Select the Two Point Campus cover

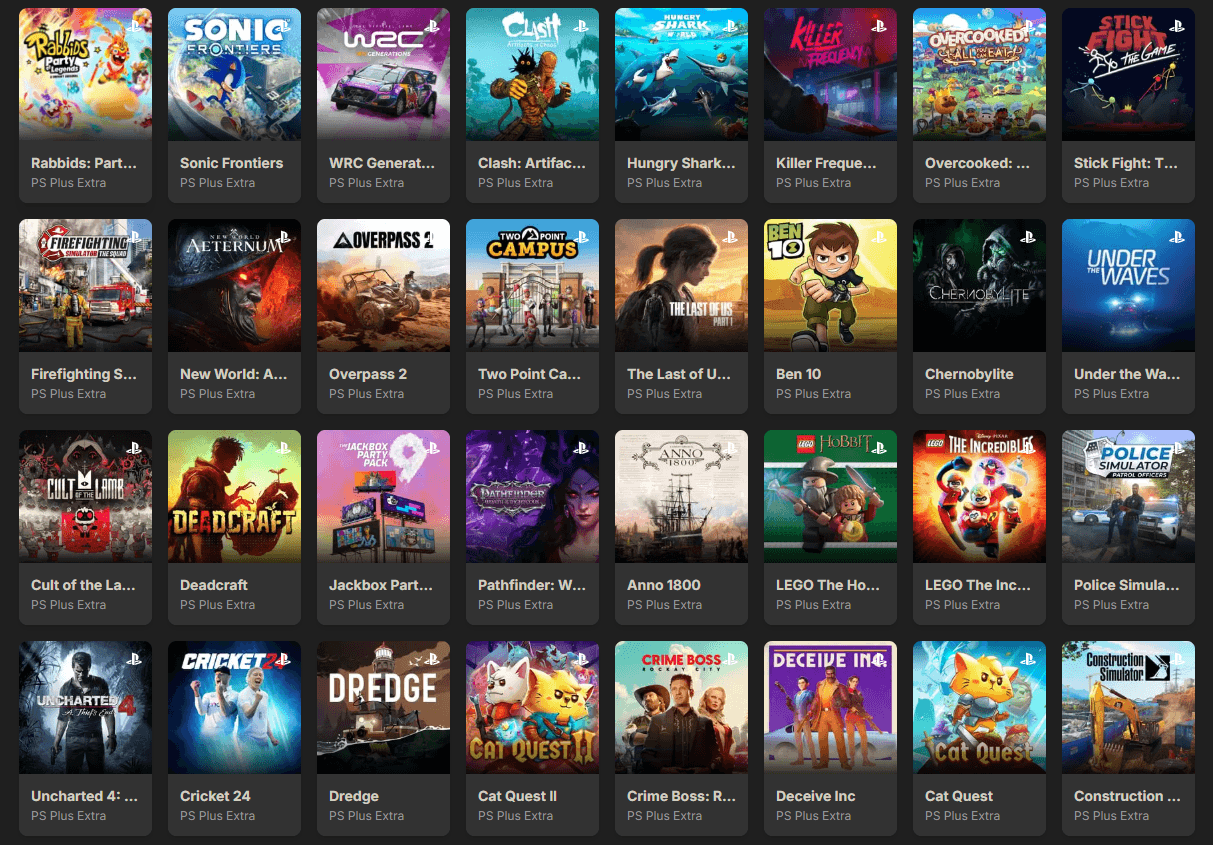532,285
